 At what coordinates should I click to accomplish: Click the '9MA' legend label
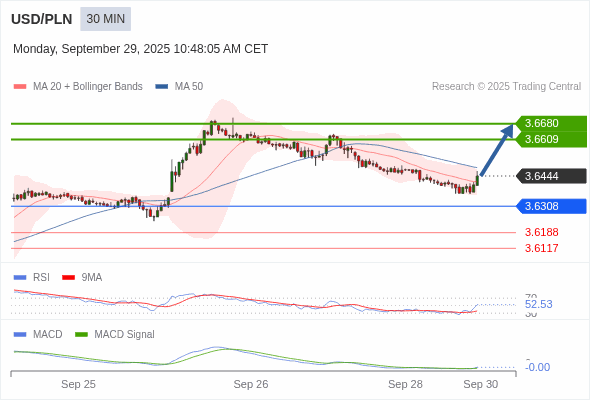click(x=92, y=278)
